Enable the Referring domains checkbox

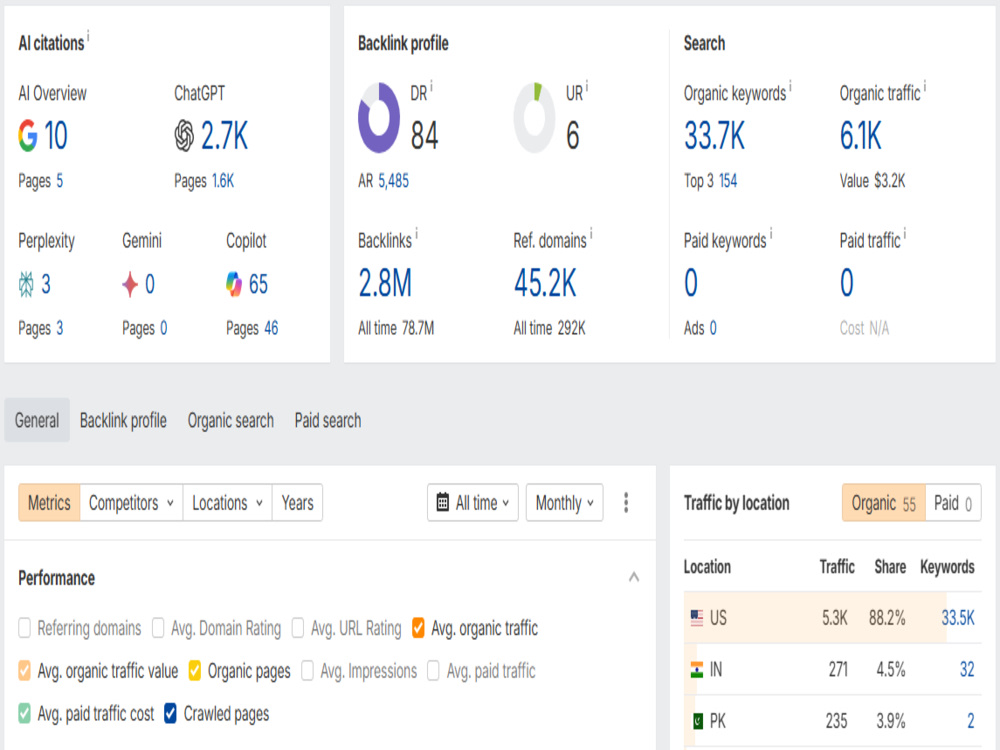[25, 628]
